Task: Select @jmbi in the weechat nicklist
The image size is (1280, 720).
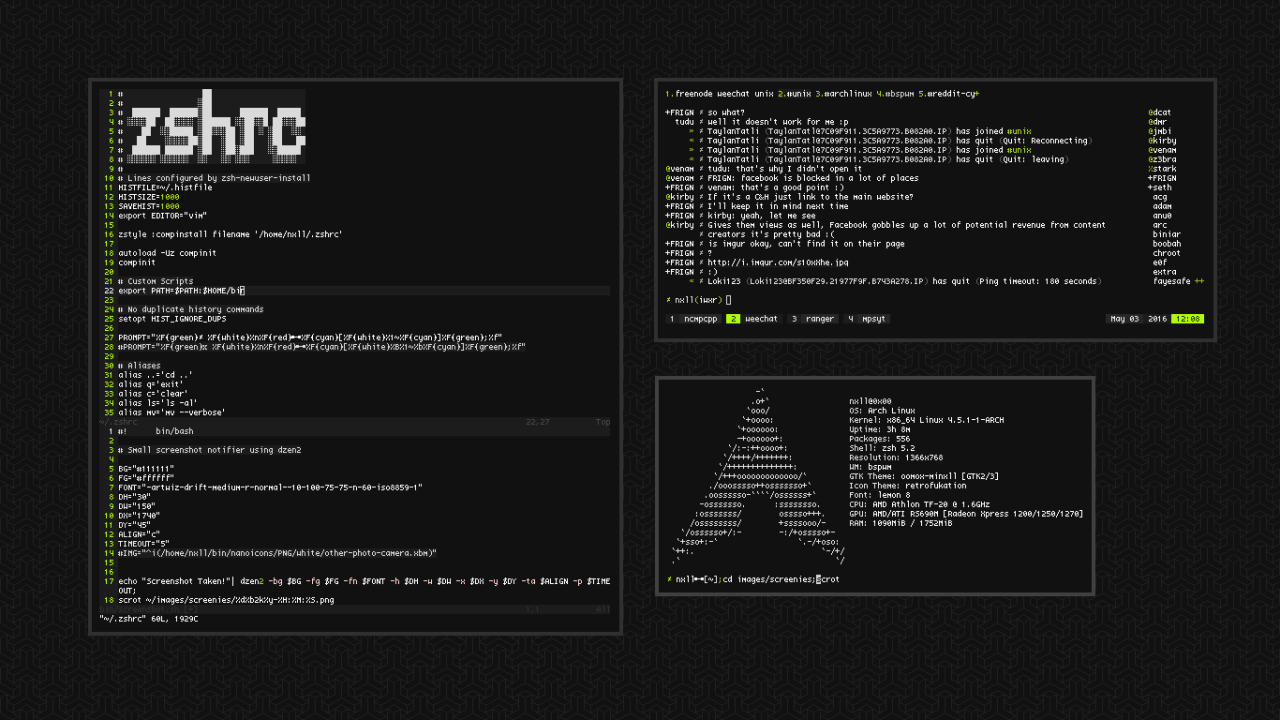Action: 1159,131
